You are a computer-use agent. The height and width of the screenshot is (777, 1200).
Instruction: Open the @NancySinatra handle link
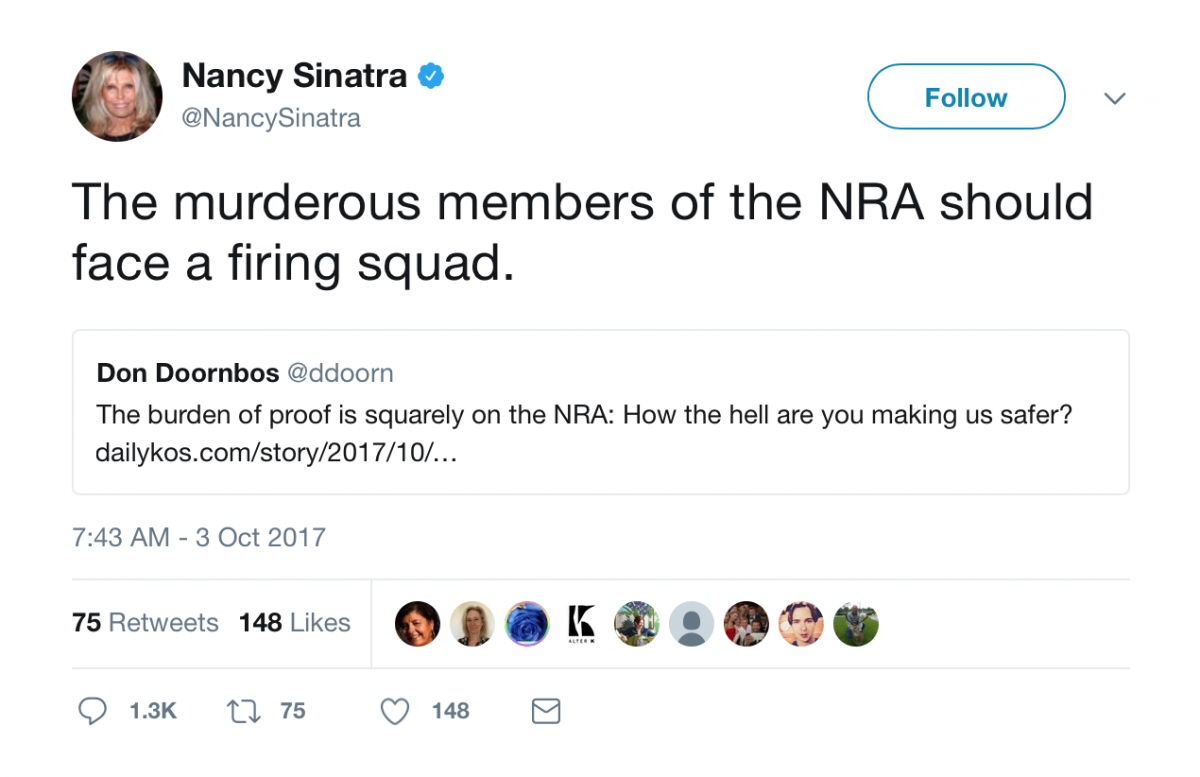[270, 118]
